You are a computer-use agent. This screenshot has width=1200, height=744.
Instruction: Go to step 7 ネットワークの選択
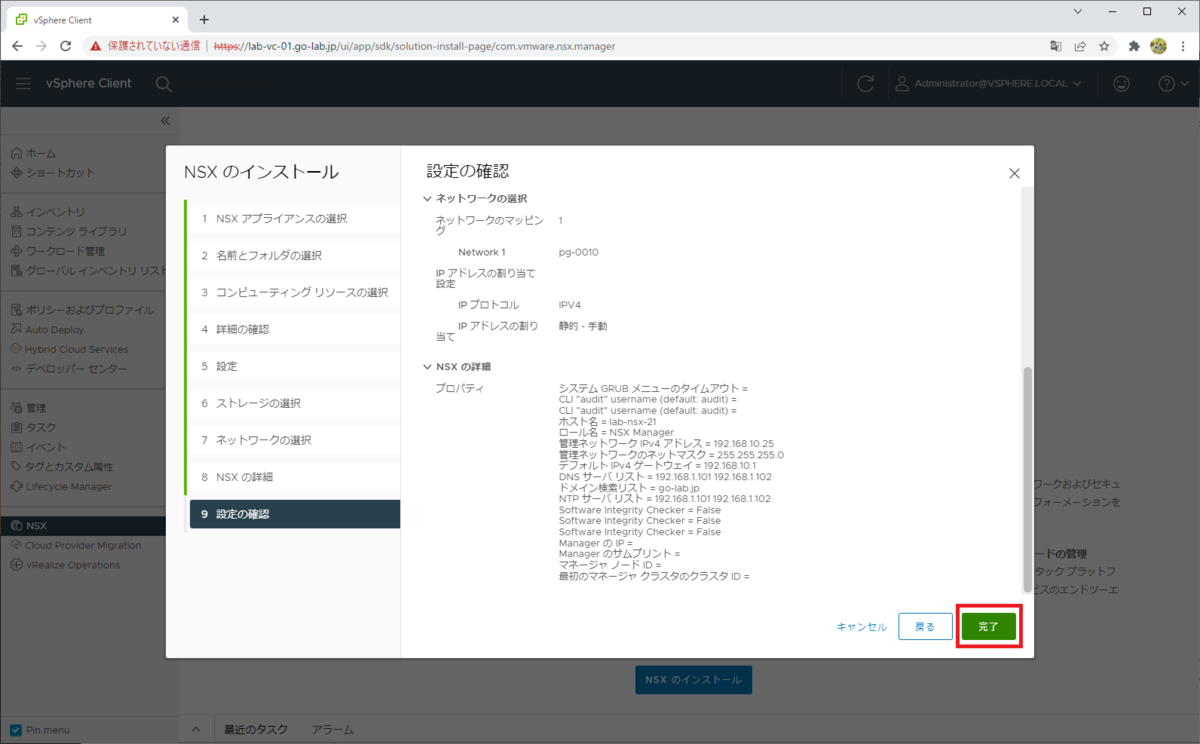(x=293, y=440)
